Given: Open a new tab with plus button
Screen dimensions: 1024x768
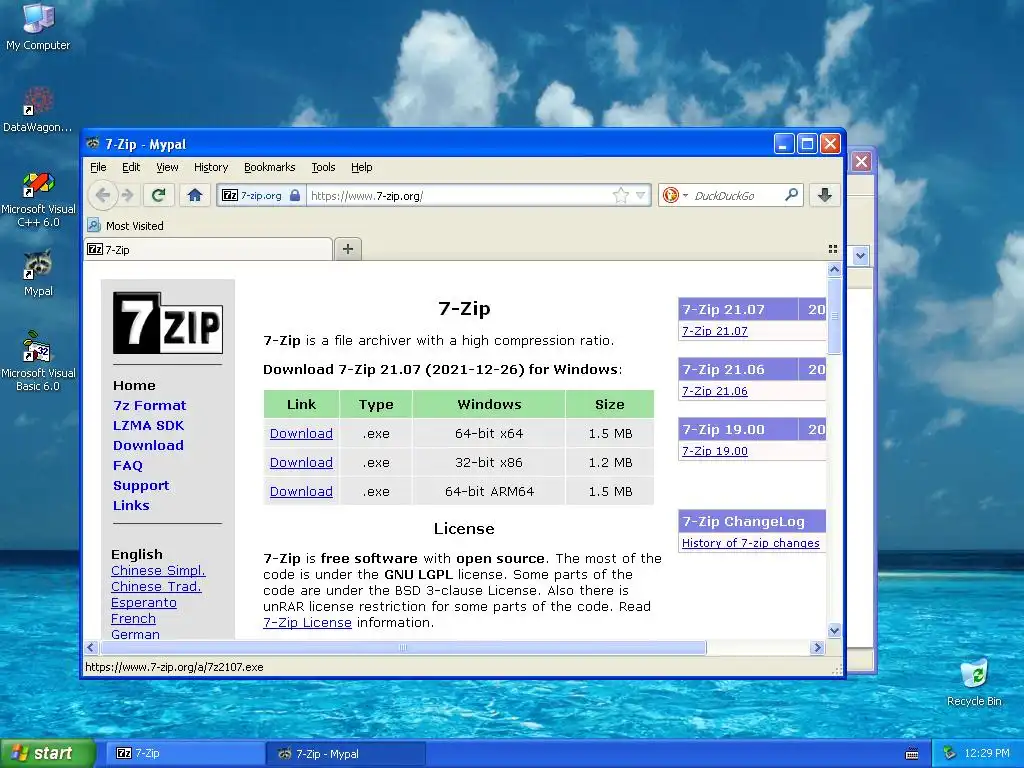Looking at the screenshot, I should (348, 249).
